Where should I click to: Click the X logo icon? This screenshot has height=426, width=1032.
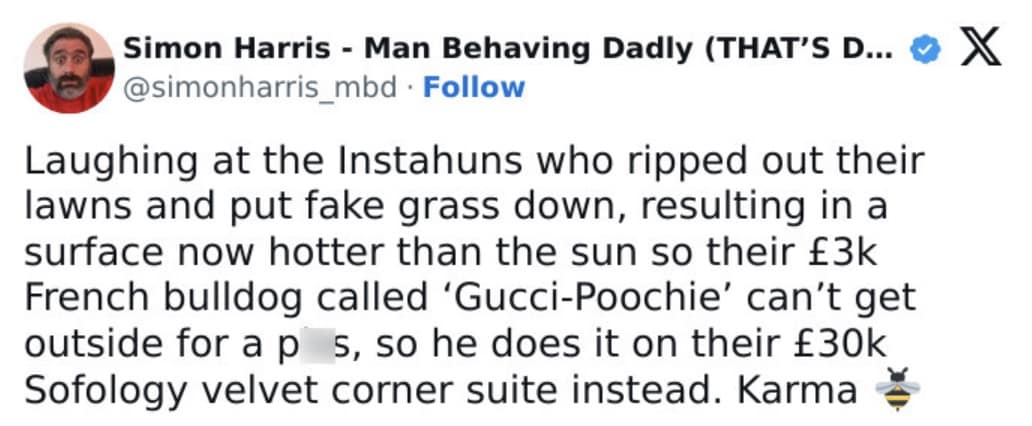980,49
